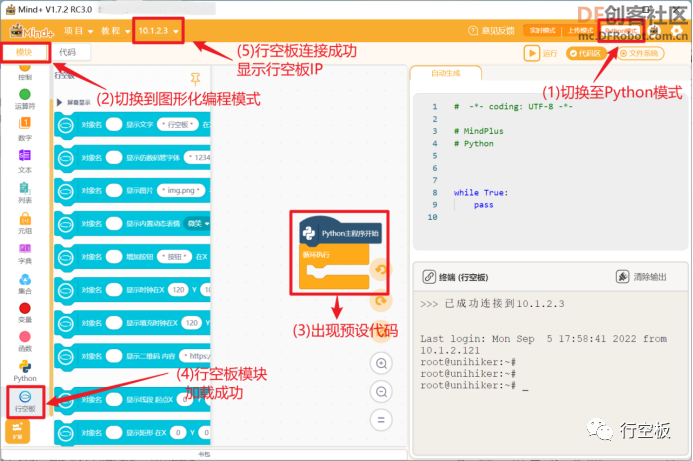Click the robot avatar icon in header
The height and width of the screenshot is (461, 693).
pos(654,30)
